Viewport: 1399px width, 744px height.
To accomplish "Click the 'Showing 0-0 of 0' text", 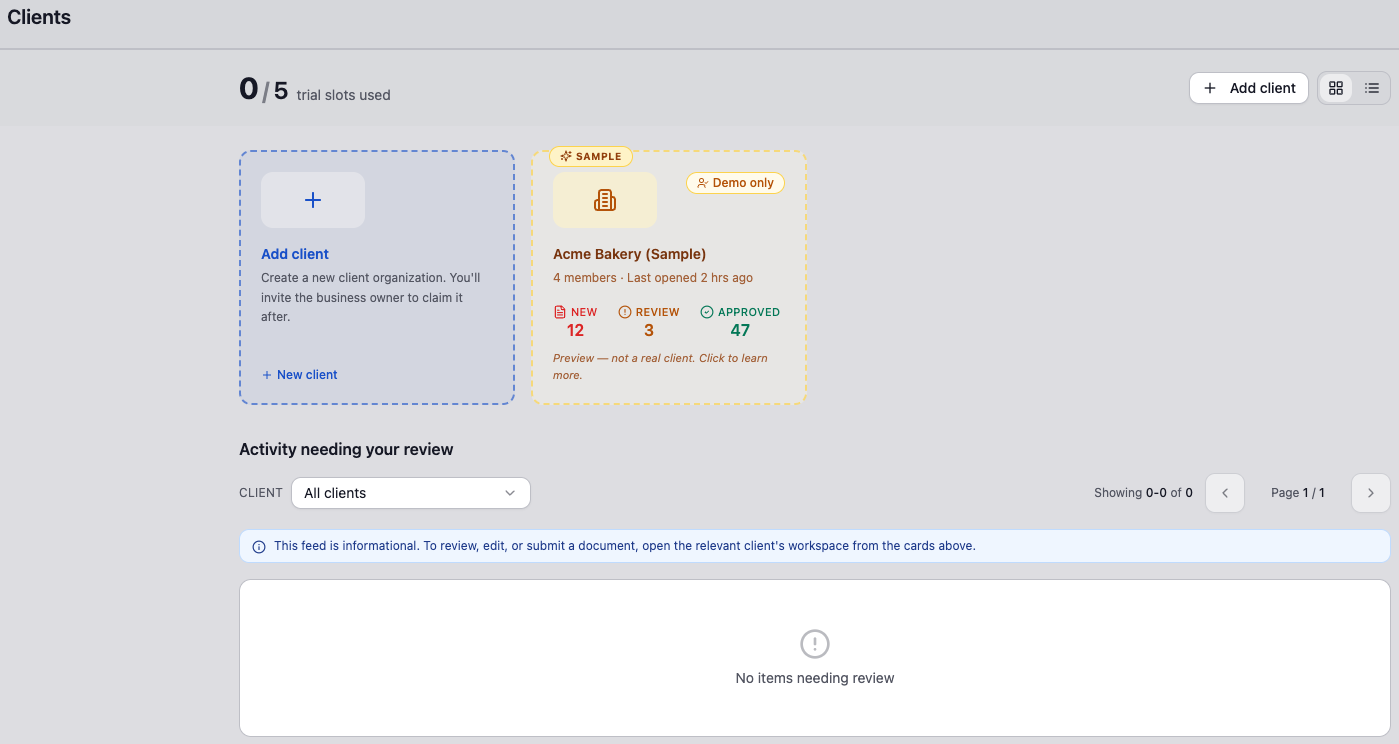I will 1143,493.
